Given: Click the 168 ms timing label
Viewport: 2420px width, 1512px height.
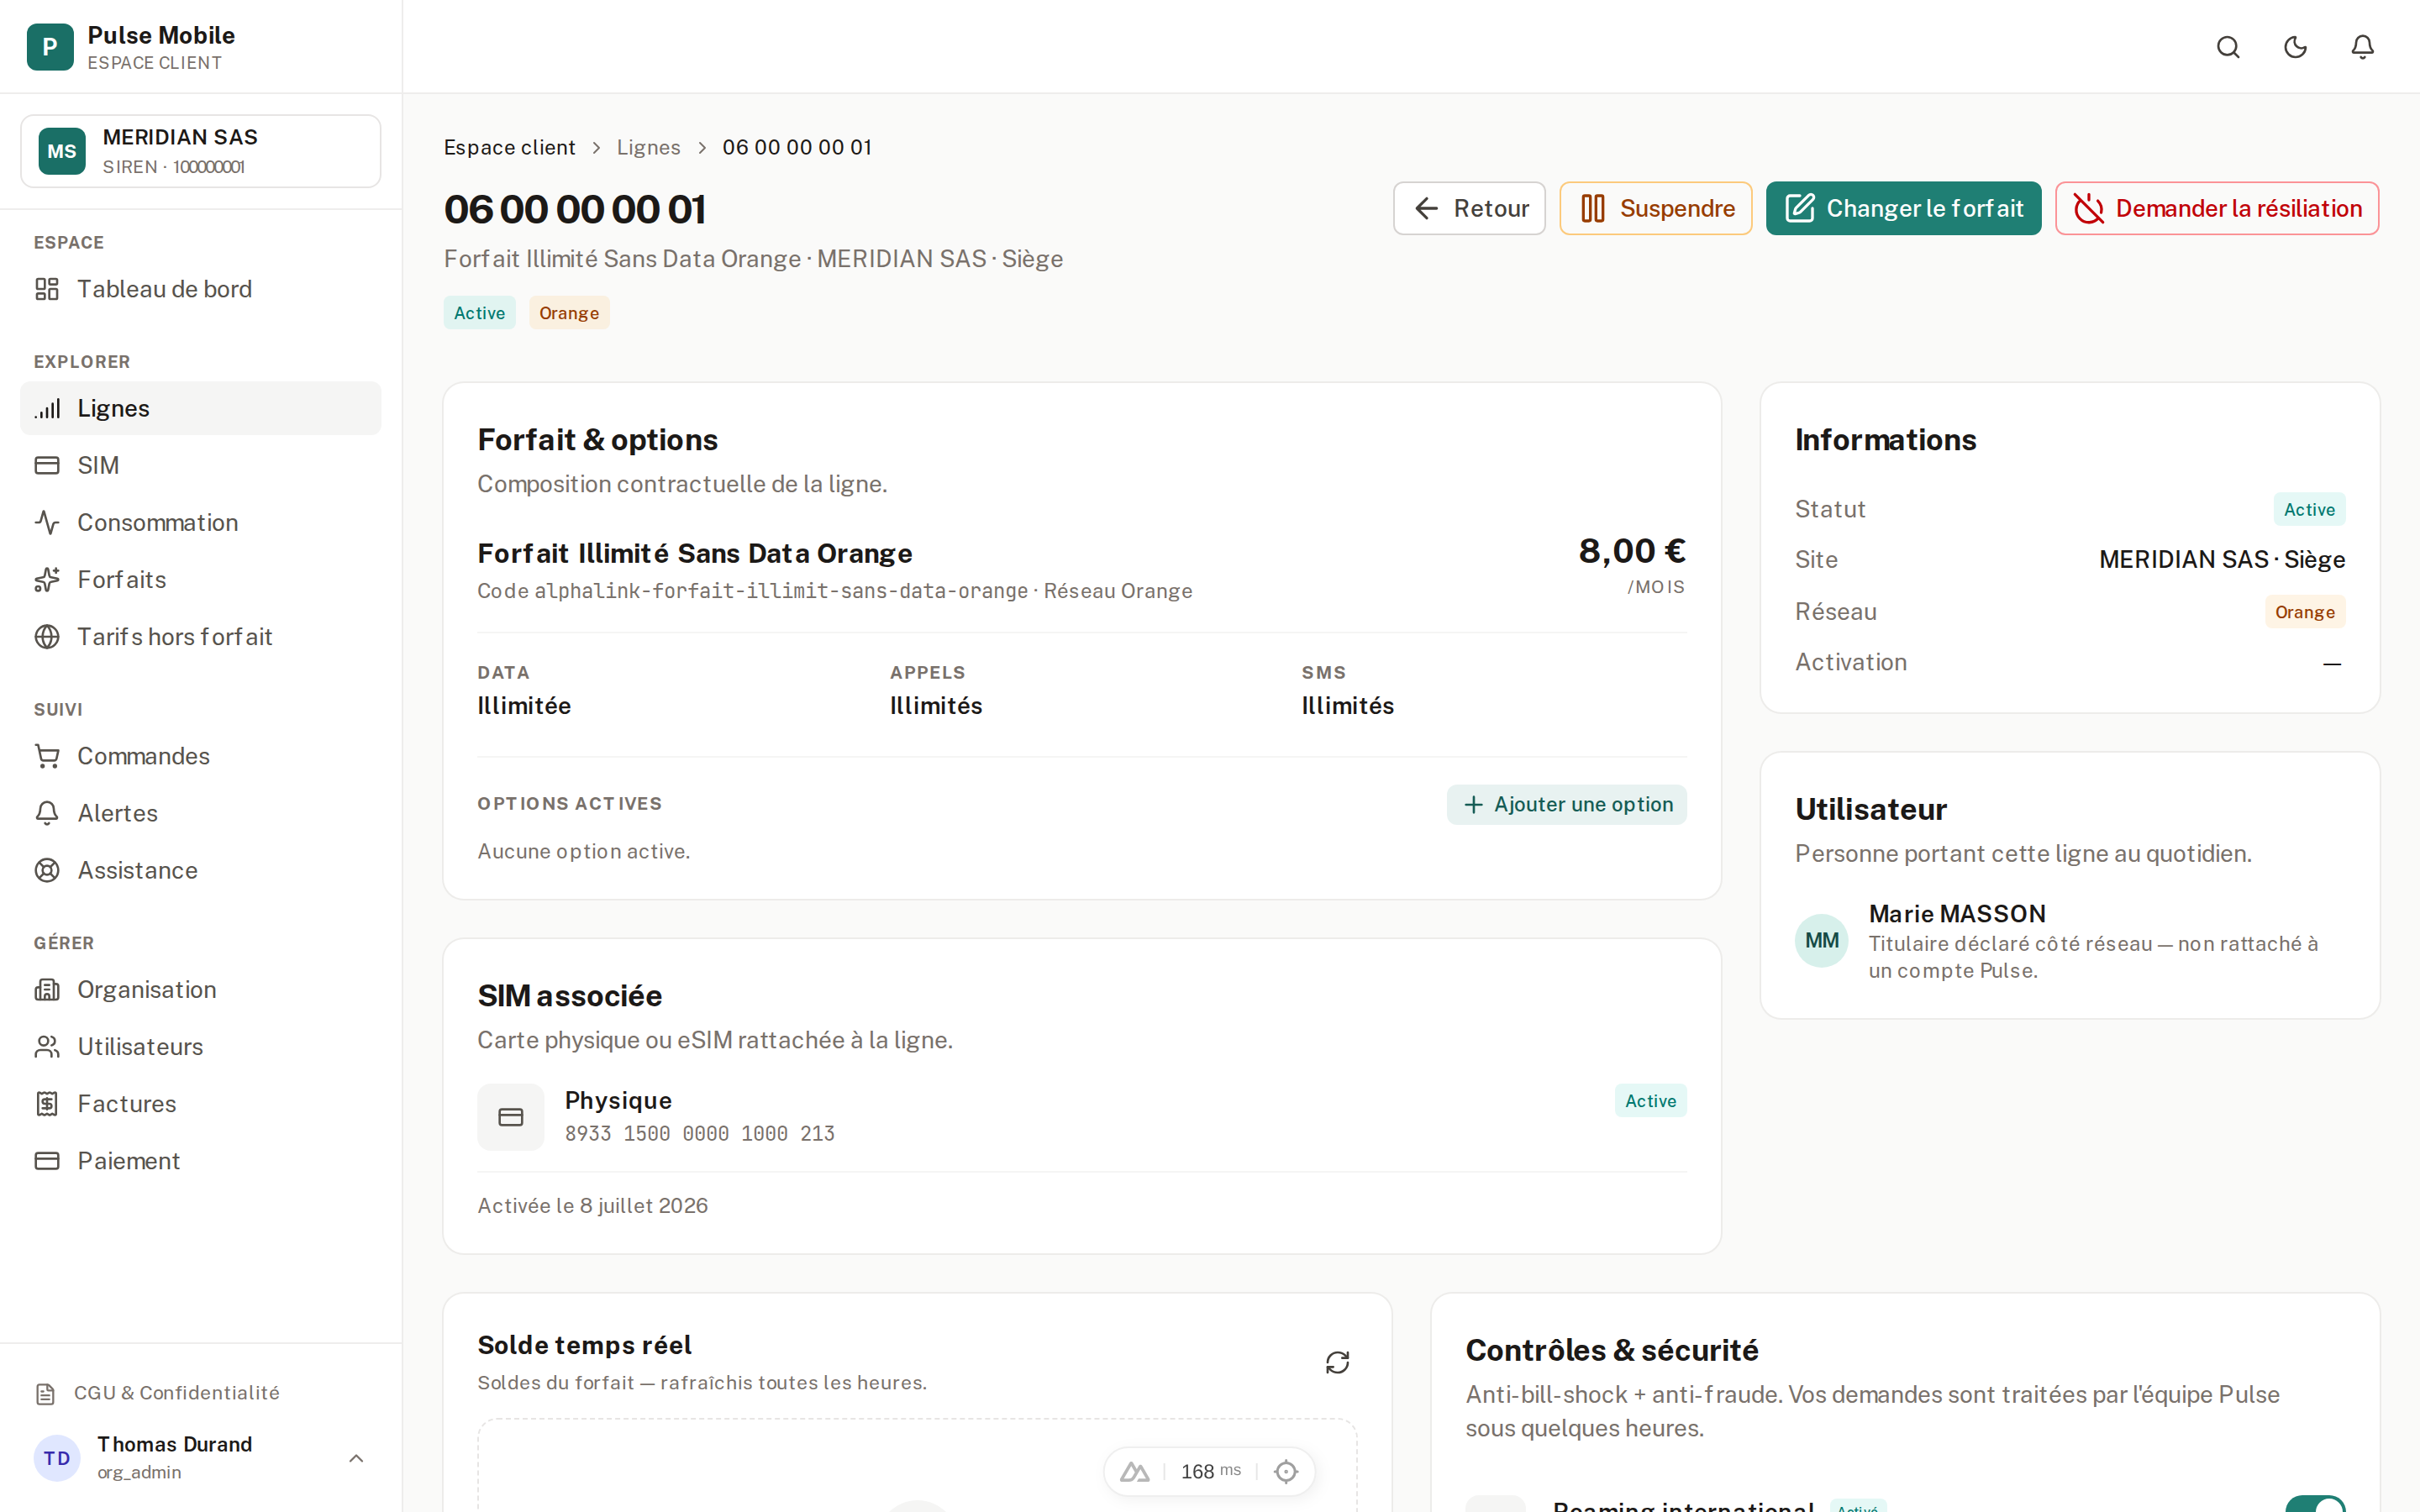Looking at the screenshot, I should [1211, 1471].
